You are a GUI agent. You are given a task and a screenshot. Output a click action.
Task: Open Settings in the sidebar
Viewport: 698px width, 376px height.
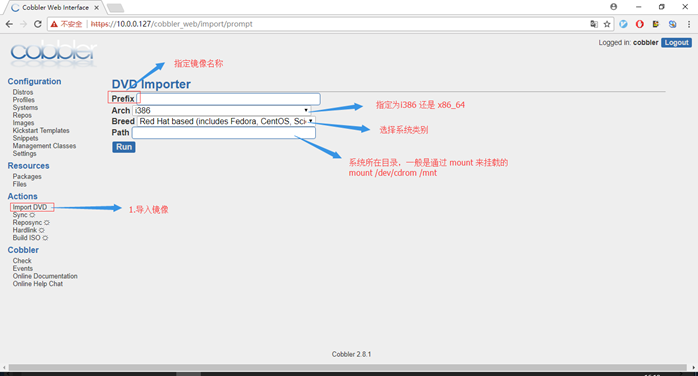pyautogui.click(x=24, y=153)
